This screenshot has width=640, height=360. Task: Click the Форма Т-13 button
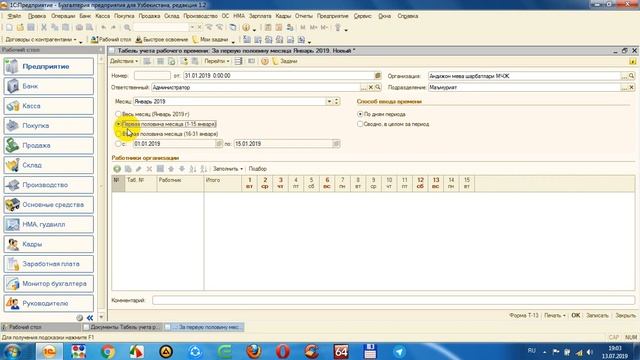pos(524,316)
